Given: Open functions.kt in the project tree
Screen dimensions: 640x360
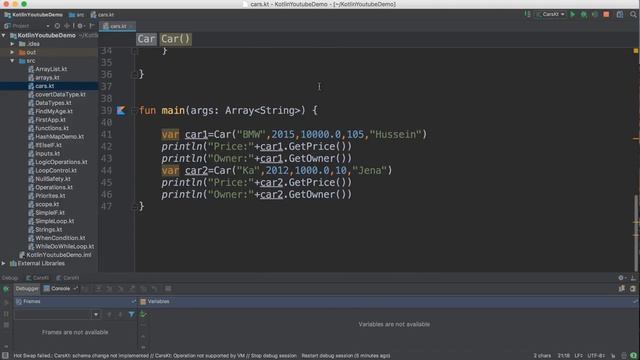Looking at the screenshot, I should (51, 128).
